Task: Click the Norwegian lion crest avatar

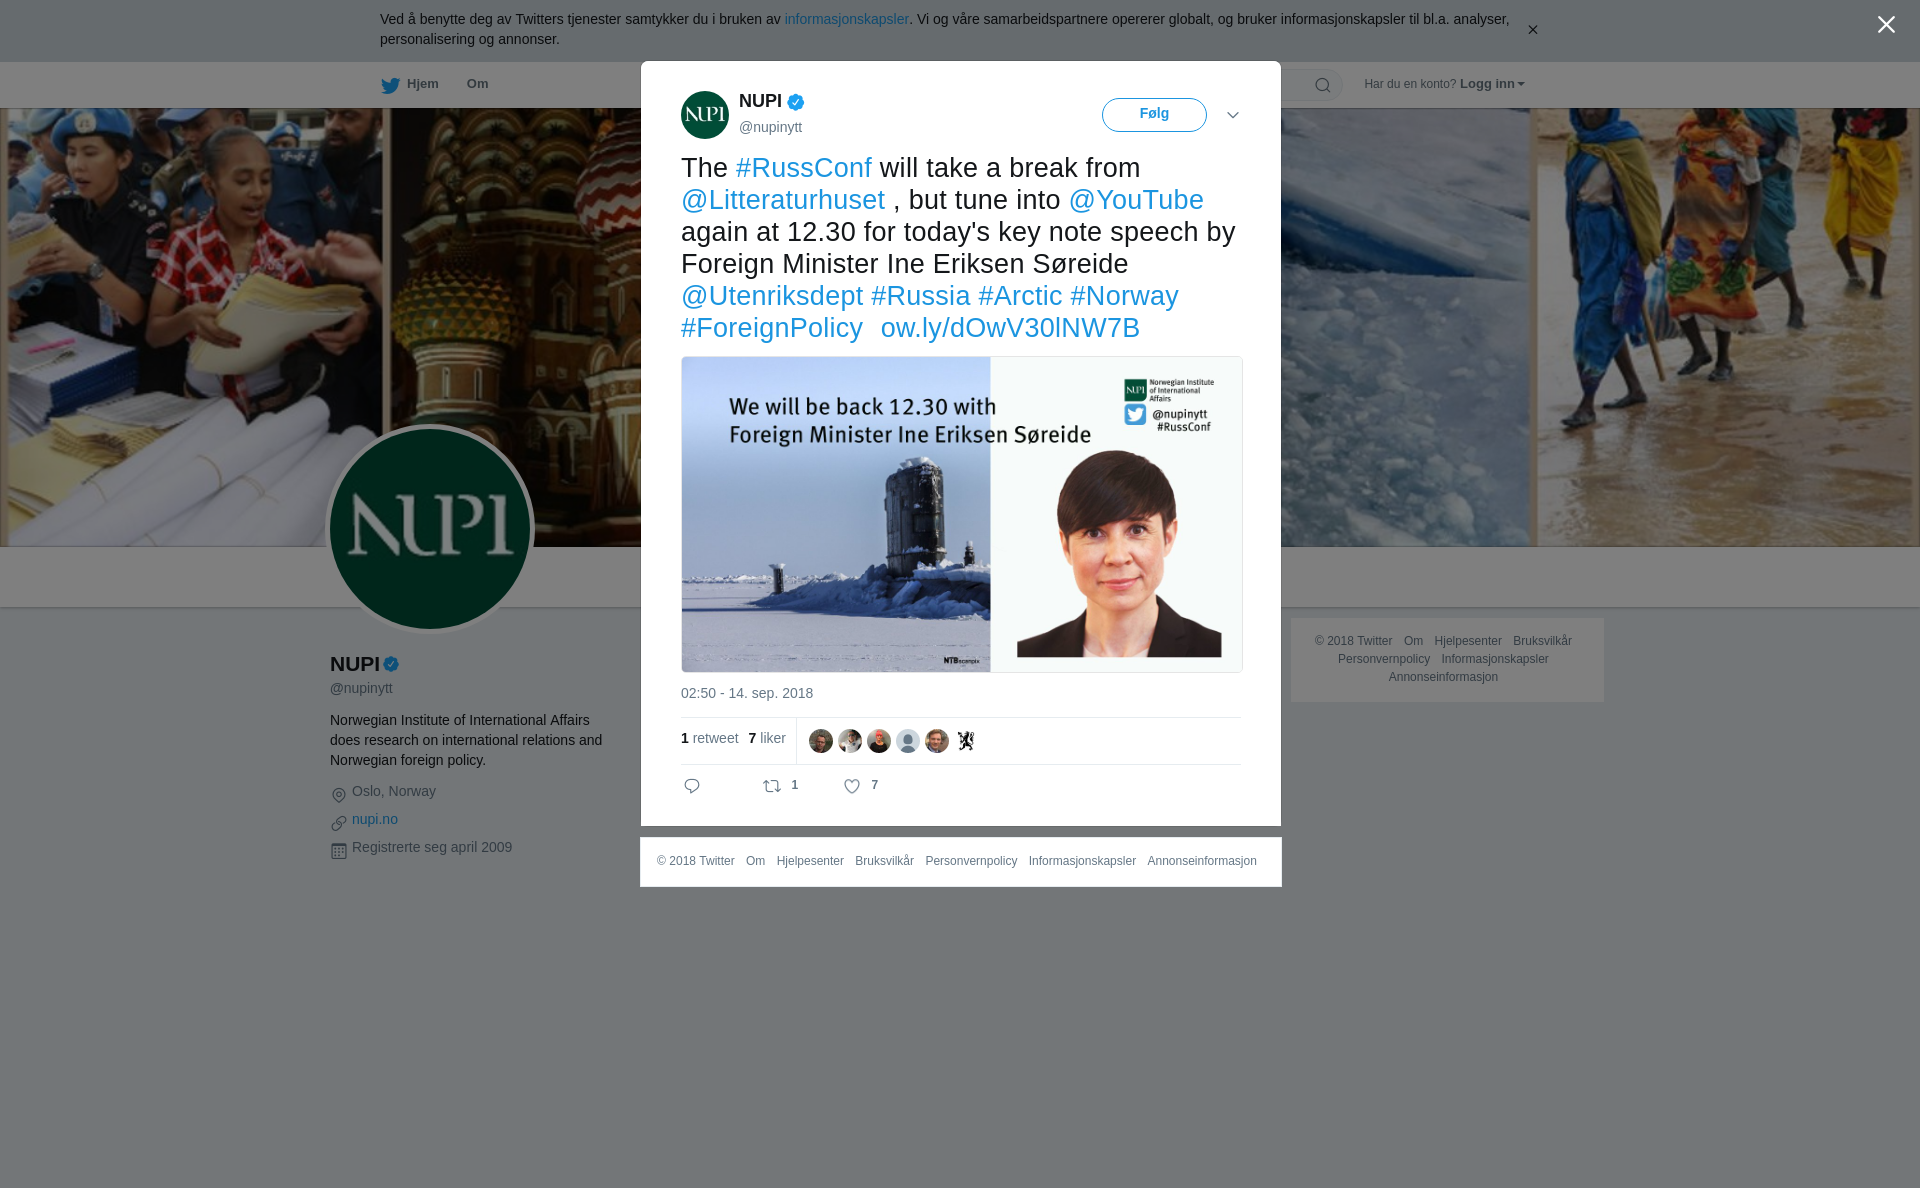Action: pyautogui.click(x=966, y=741)
